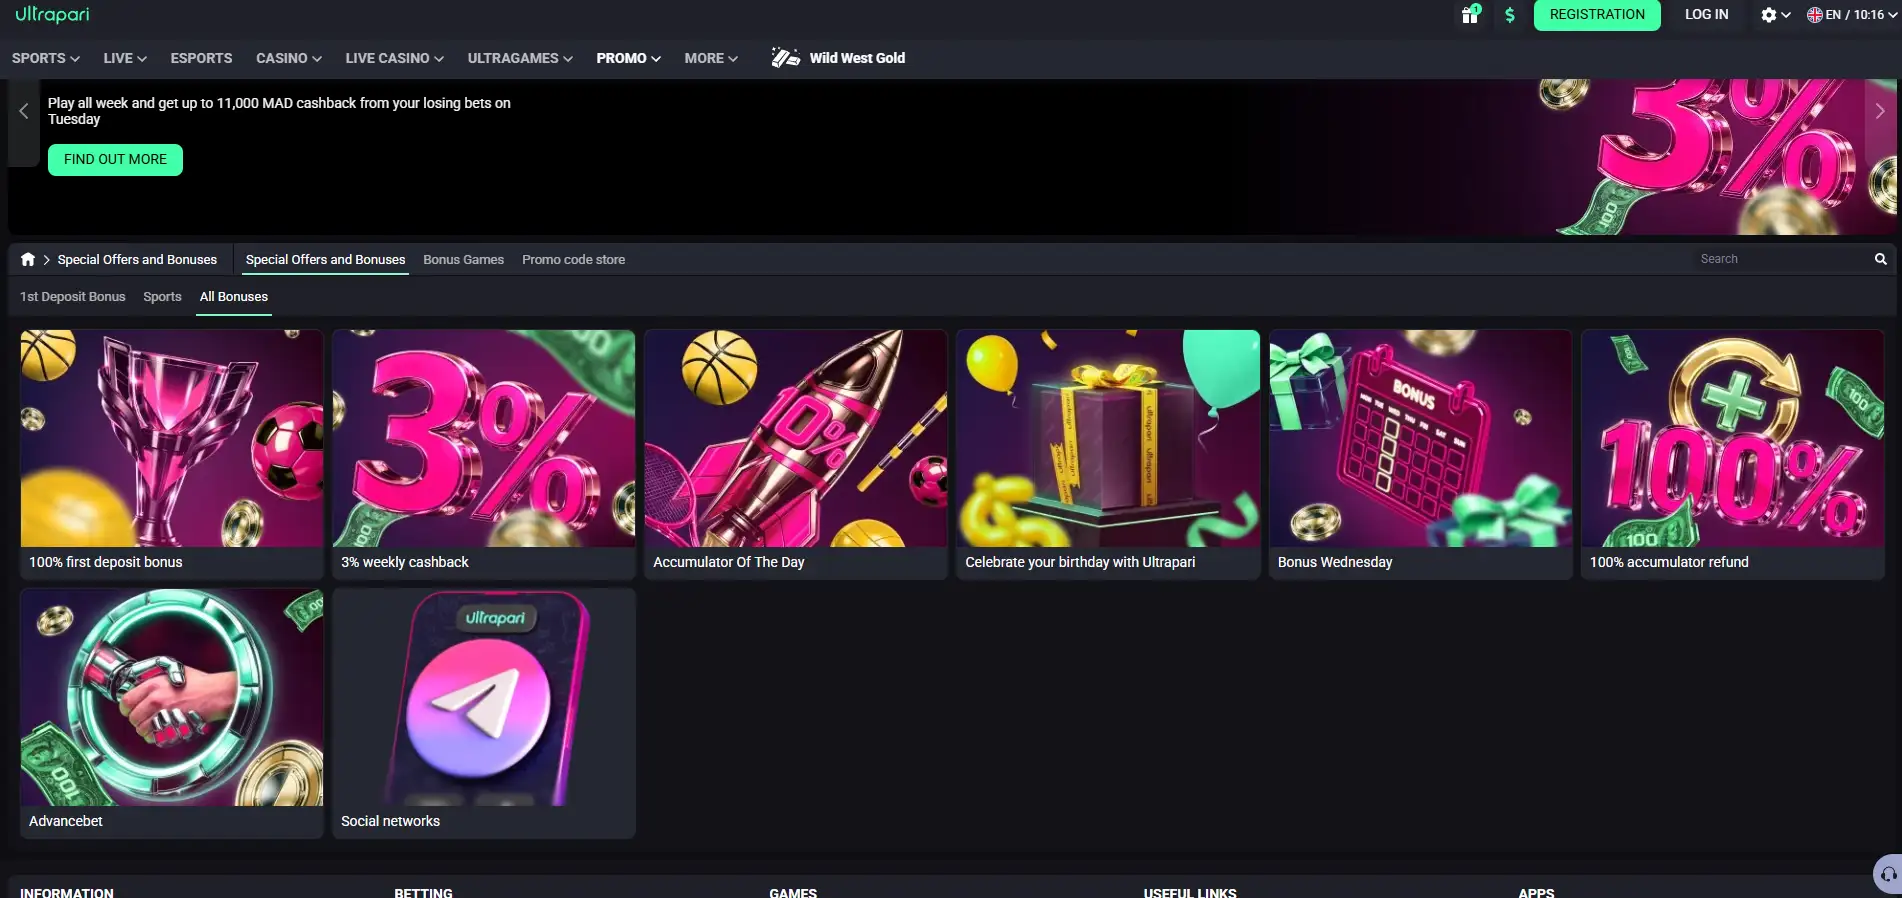Viewport: 1902px width, 898px height.
Task: Open the birthday bonus card
Action: click(x=1108, y=454)
